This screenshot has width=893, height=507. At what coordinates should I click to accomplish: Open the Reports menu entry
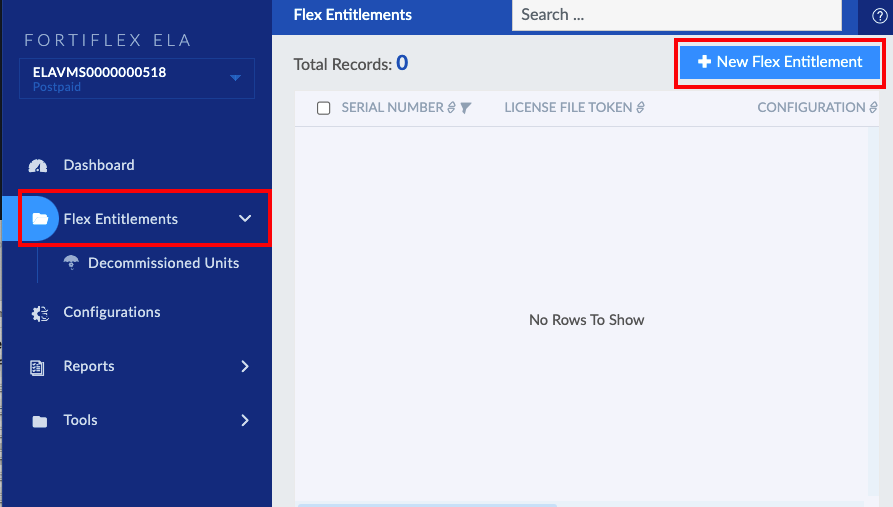pos(89,366)
